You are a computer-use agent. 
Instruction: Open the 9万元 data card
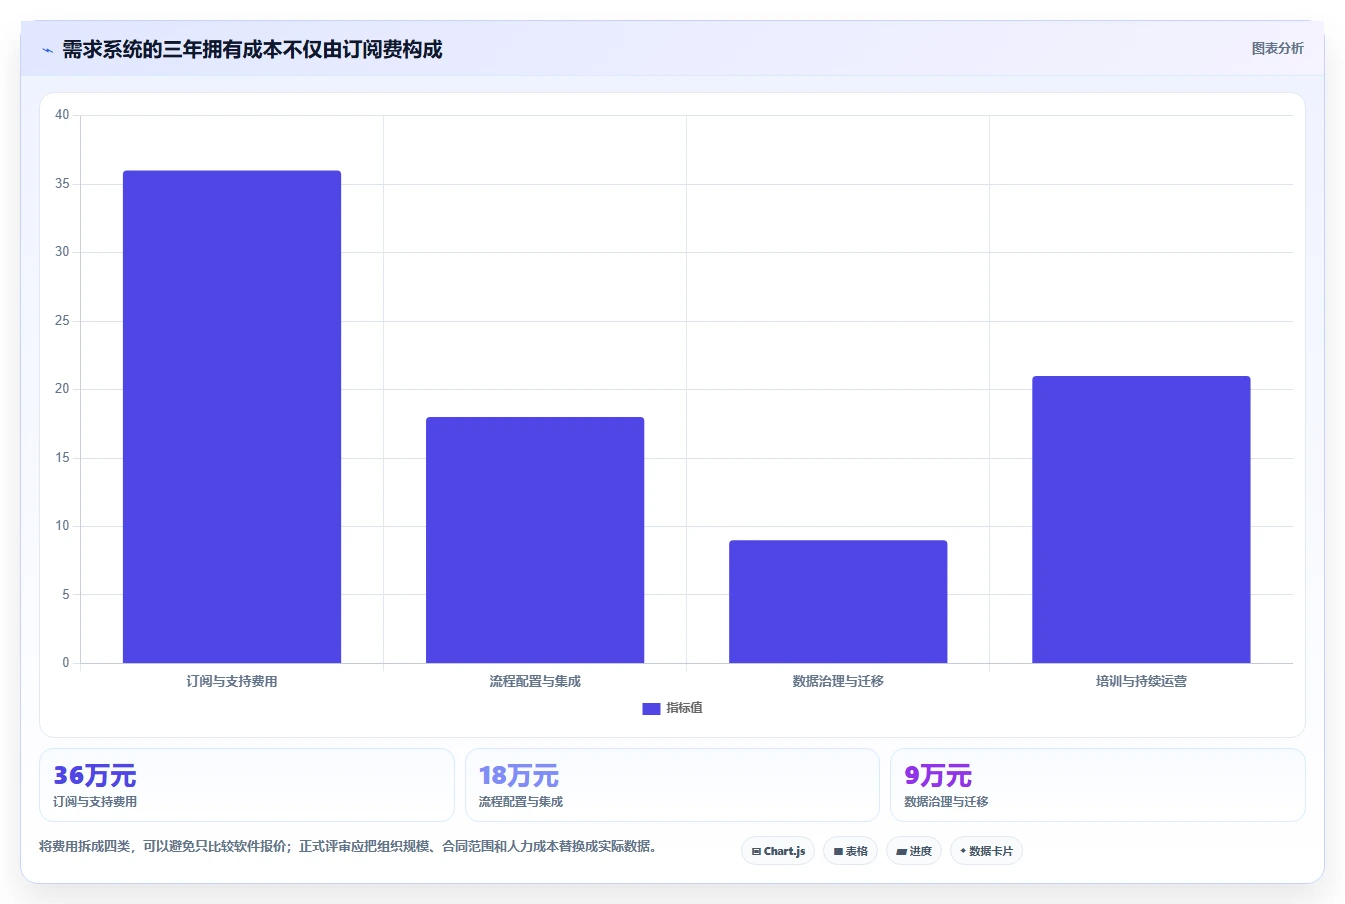click(x=1098, y=785)
